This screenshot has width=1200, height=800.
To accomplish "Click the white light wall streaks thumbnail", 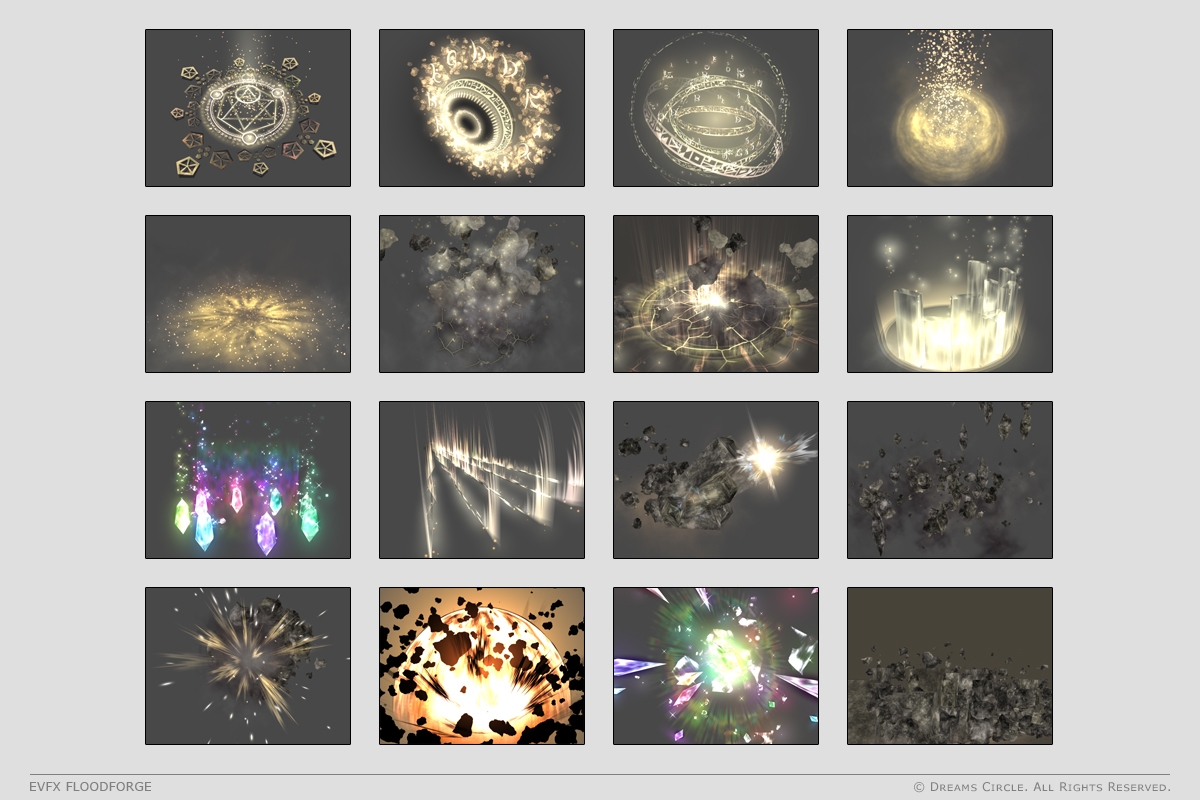I will pyautogui.click(x=482, y=480).
